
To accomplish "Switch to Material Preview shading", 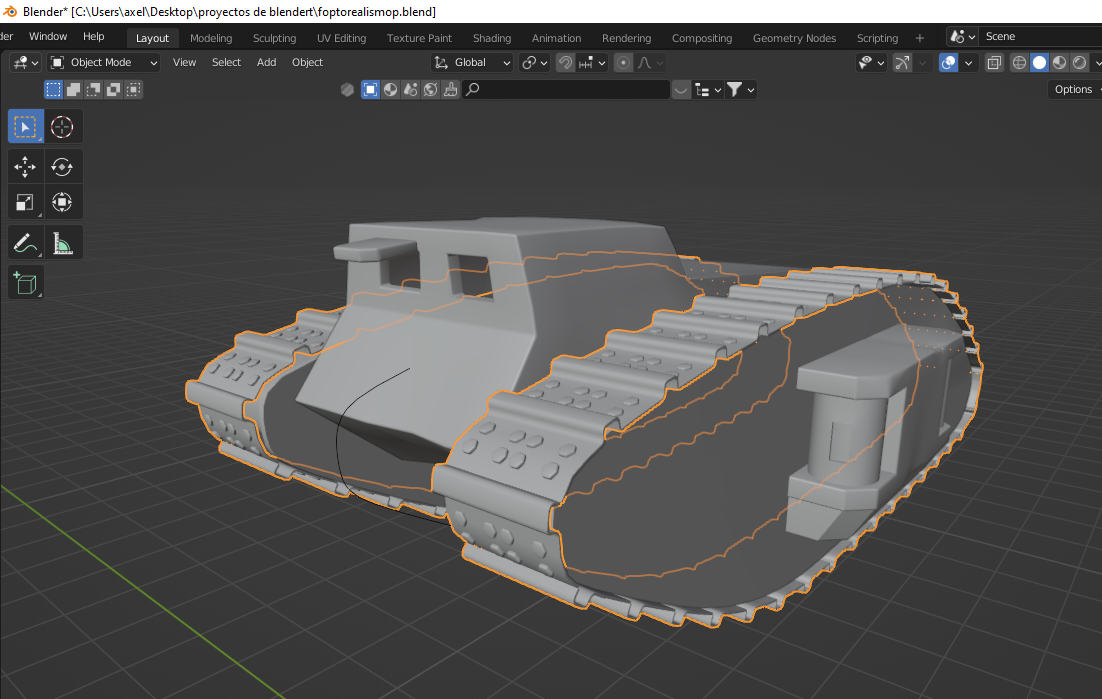I will tap(1059, 63).
